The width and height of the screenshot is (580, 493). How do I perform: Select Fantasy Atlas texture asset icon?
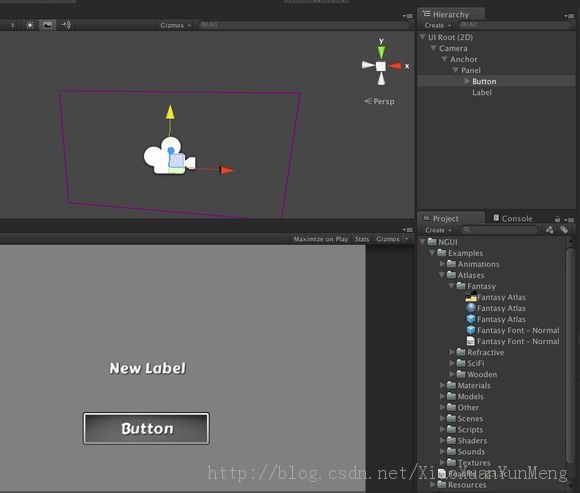point(471,297)
